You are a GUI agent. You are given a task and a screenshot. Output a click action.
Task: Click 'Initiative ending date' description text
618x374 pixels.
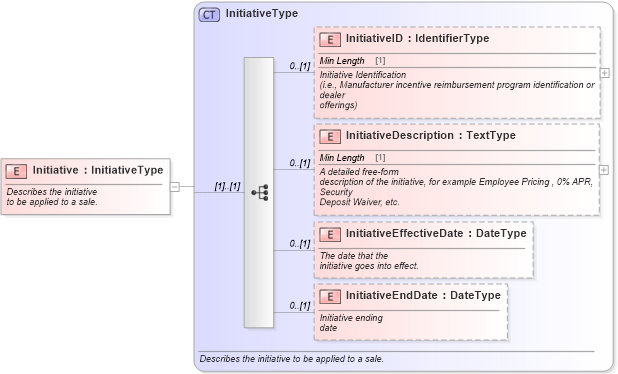coord(351,323)
